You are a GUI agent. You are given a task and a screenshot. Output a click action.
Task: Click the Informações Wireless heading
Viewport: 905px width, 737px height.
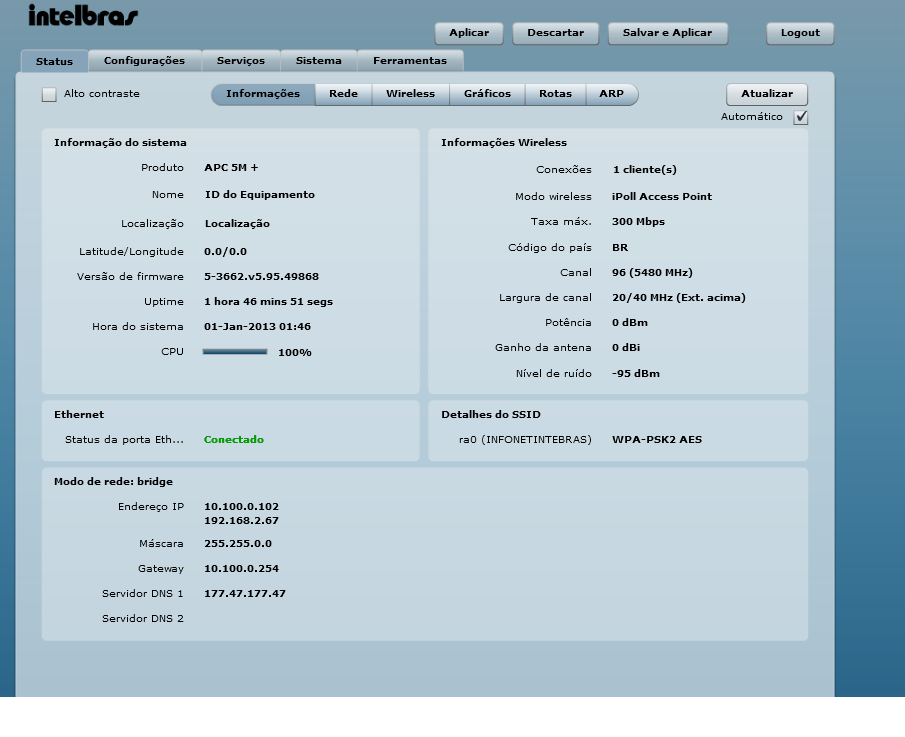pyautogui.click(x=504, y=143)
